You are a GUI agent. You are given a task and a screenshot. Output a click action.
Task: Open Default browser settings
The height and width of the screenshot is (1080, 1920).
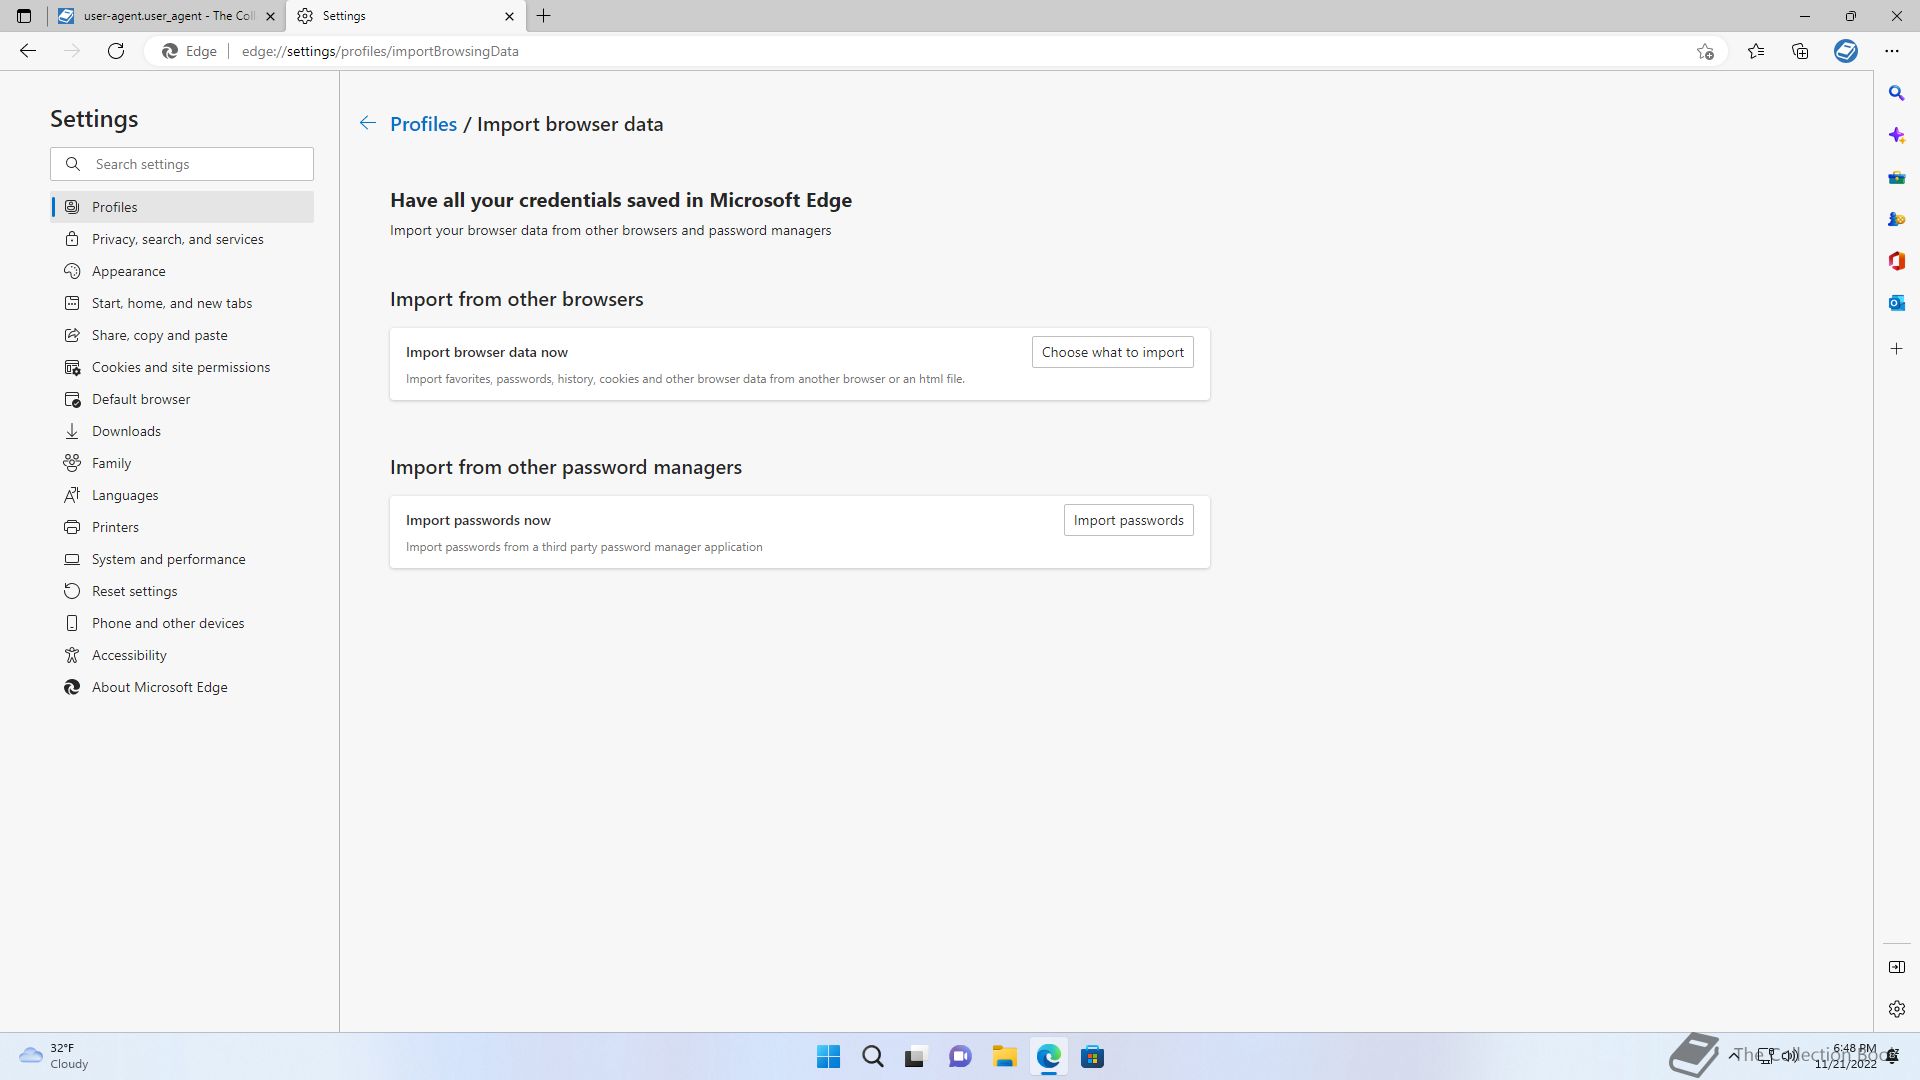(182, 399)
